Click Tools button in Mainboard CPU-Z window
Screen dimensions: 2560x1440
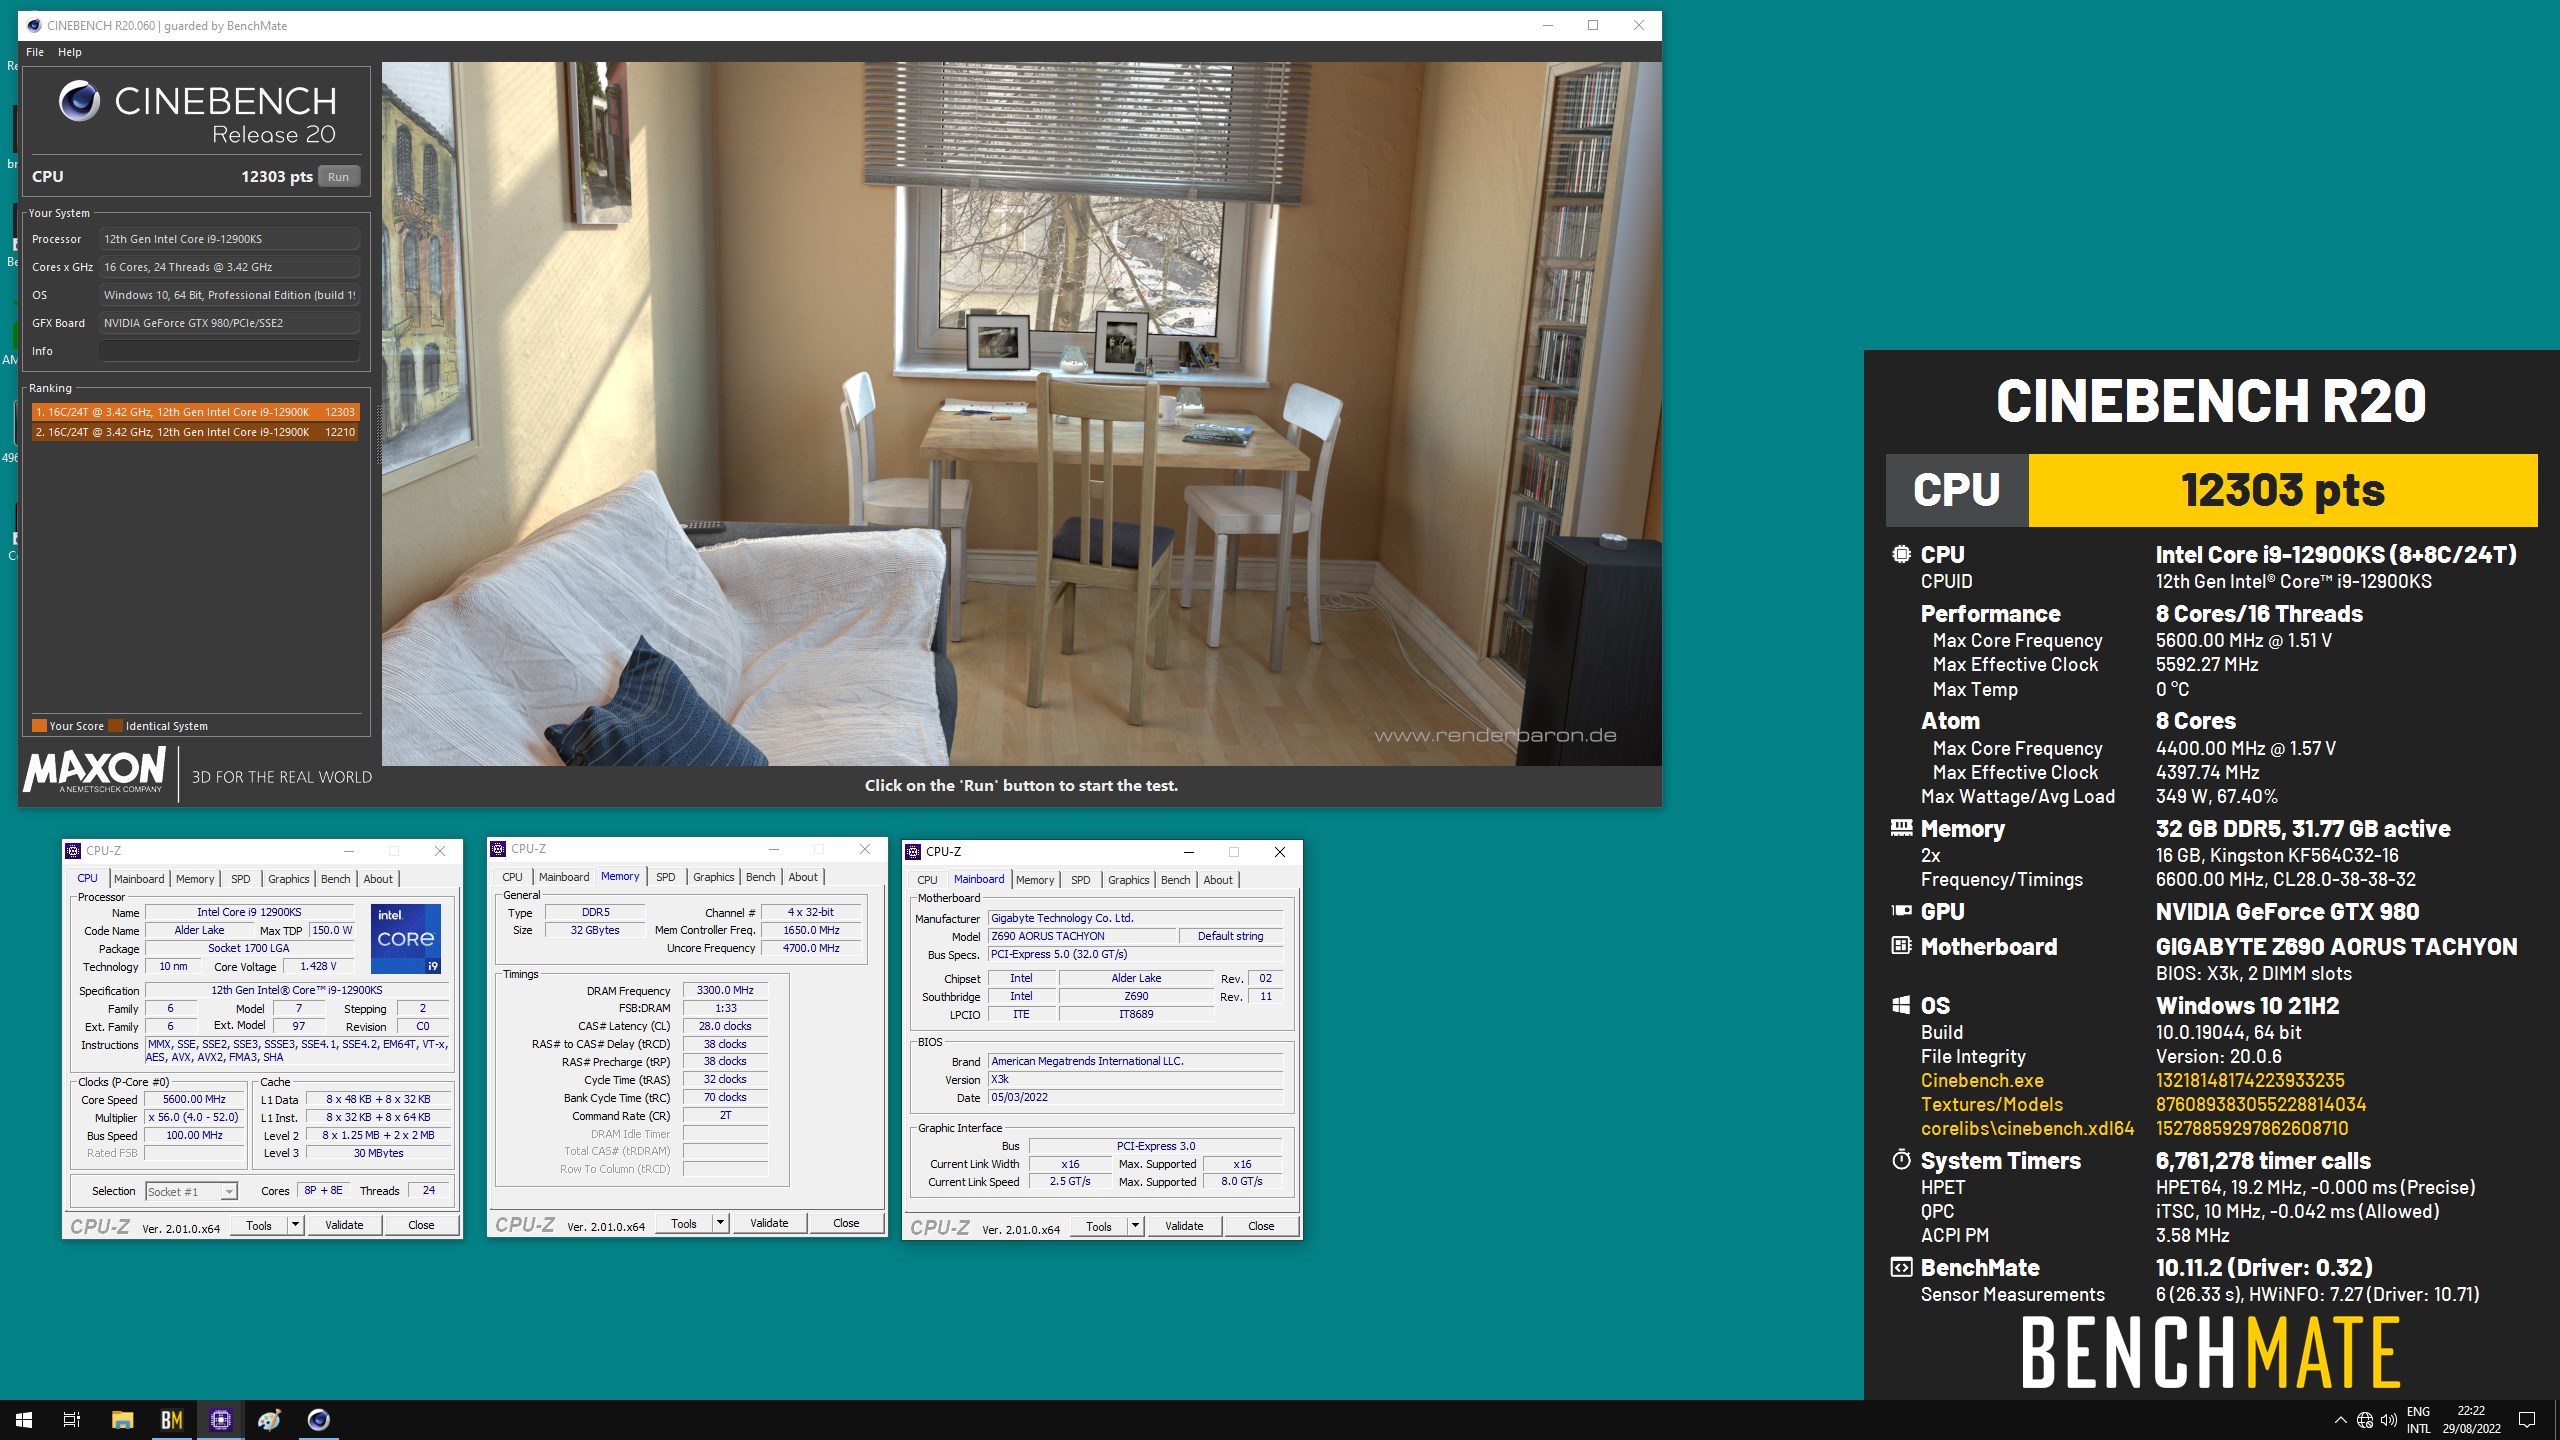click(x=1099, y=1226)
